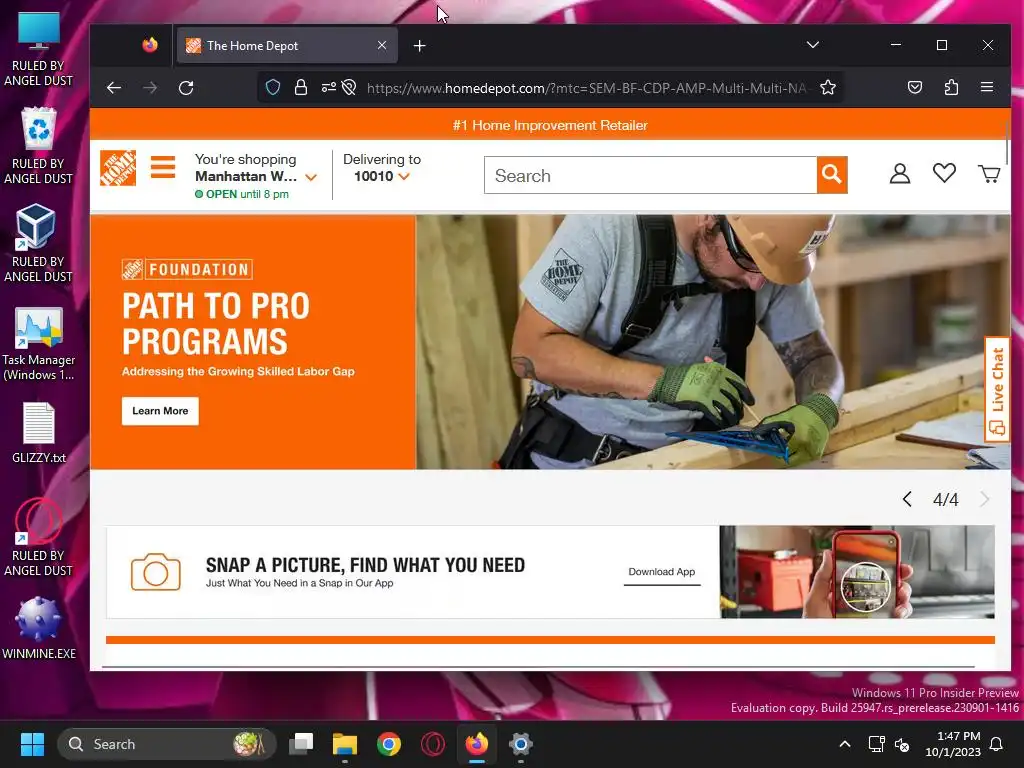
Task: Go to the next carousel slide
Action: [985, 500]
